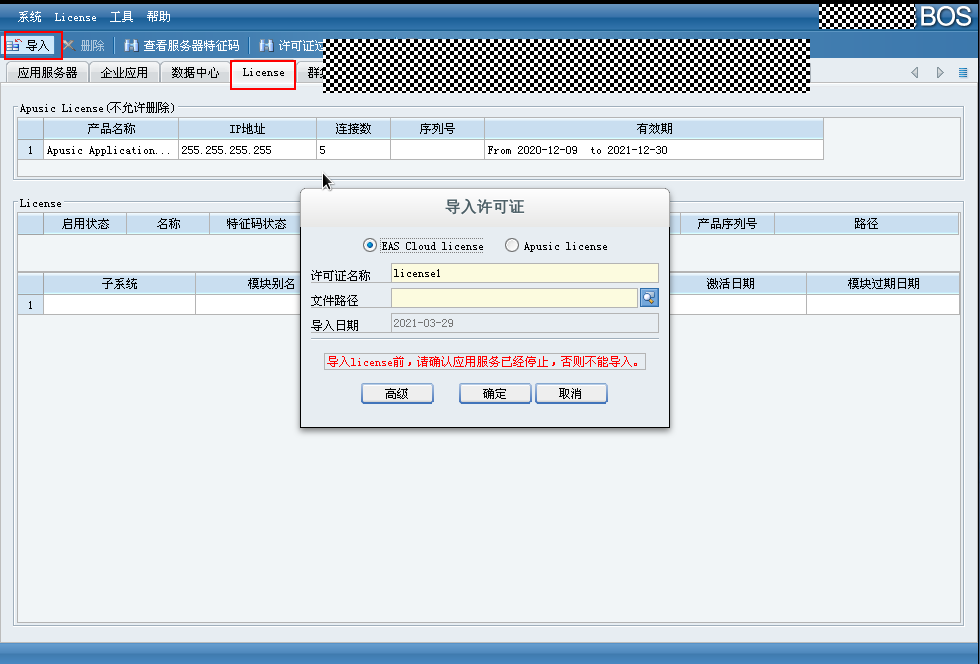This screenshot has height=664, width=980.
Task: Select the Apusic license radio button
Action: click(512, 246)
